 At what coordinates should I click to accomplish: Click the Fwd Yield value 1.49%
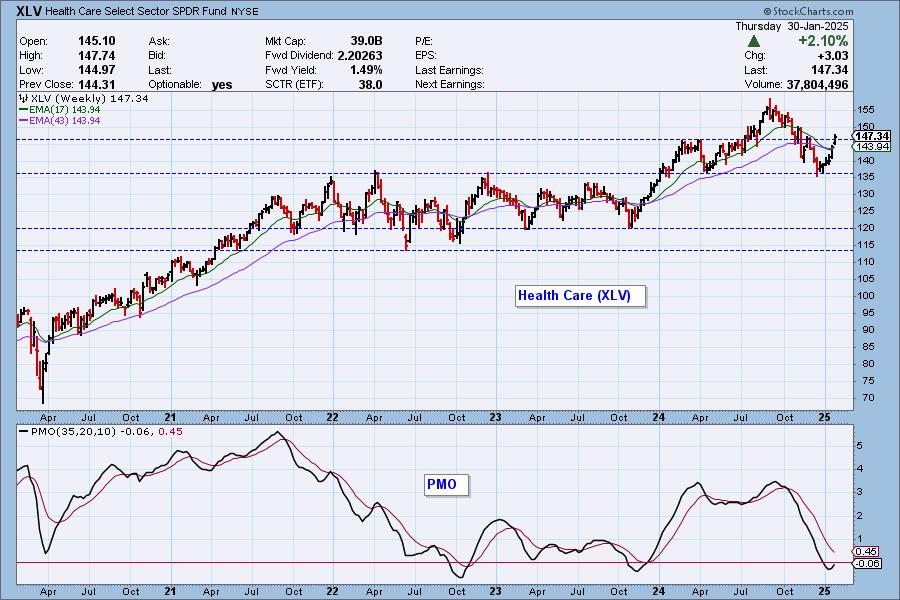(366, 70)
